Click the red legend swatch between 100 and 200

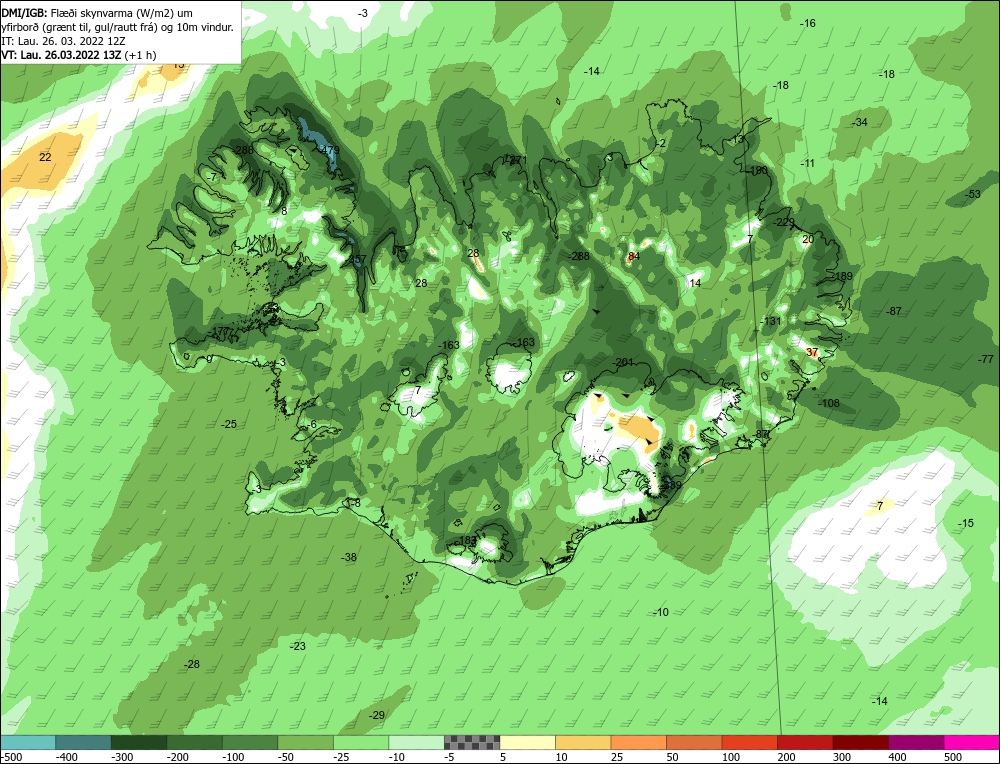[749, 742]
